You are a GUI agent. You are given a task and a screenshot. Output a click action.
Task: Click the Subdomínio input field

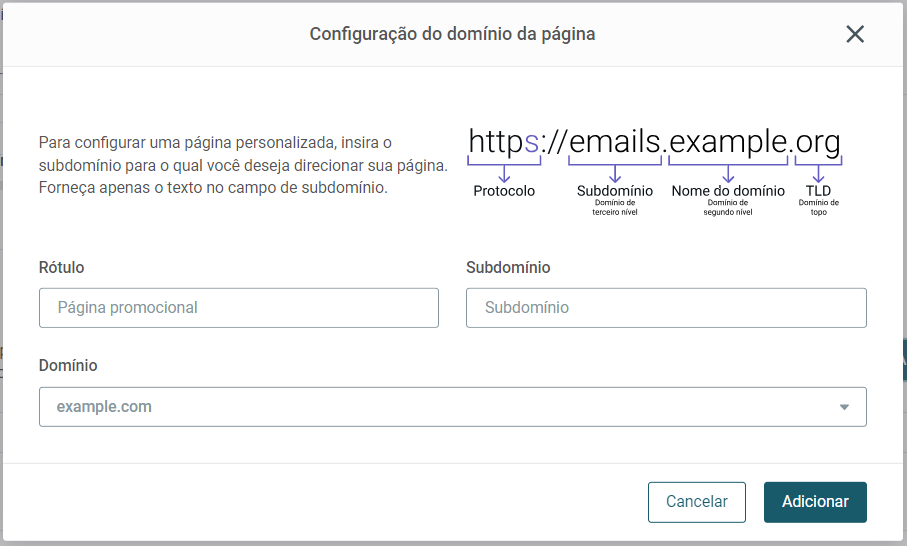click(666, 308)
